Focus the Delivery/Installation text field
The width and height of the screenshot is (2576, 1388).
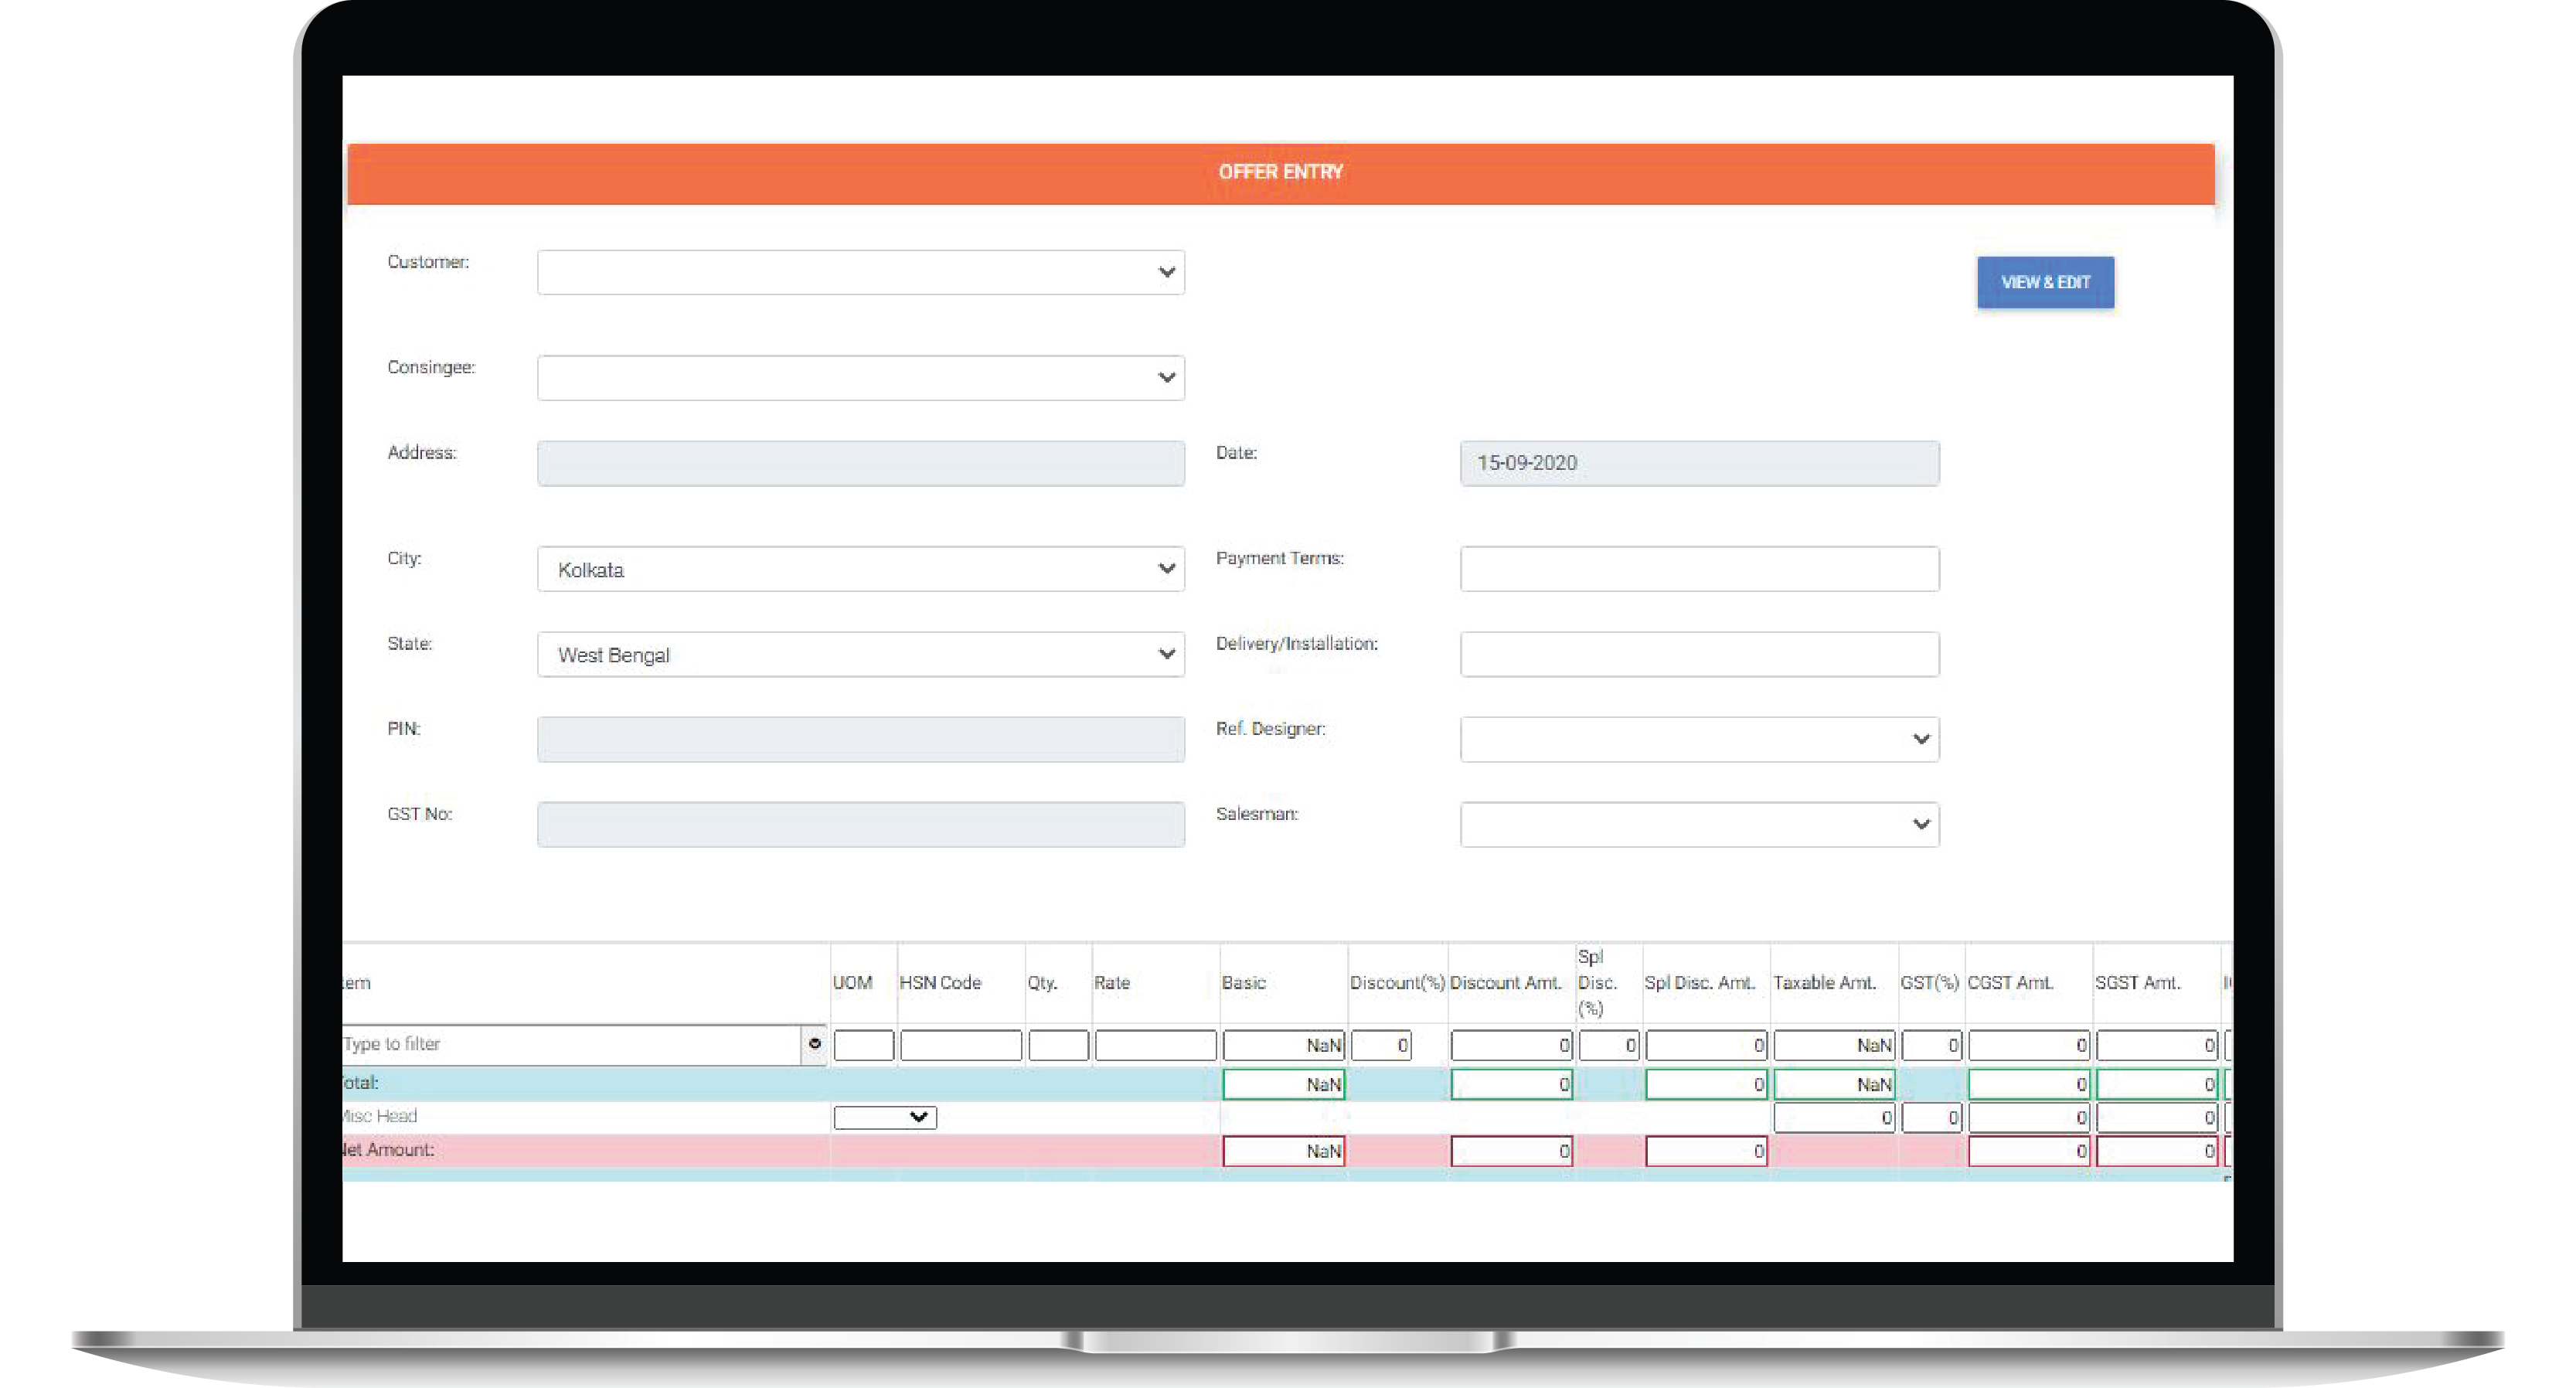pyautogui.click(x=1698, y=654)
